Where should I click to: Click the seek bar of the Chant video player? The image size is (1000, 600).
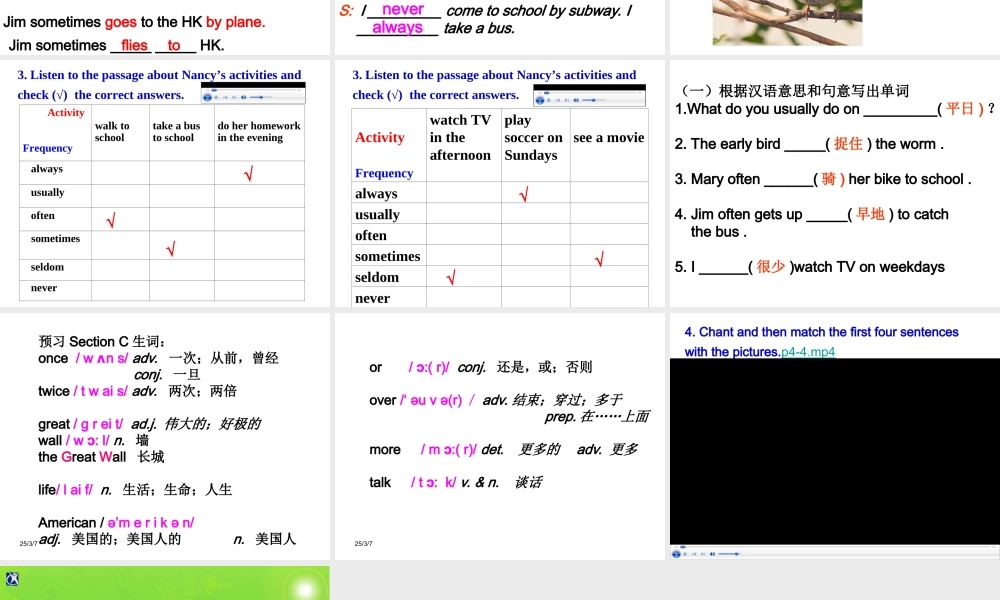tap(834, 547)
